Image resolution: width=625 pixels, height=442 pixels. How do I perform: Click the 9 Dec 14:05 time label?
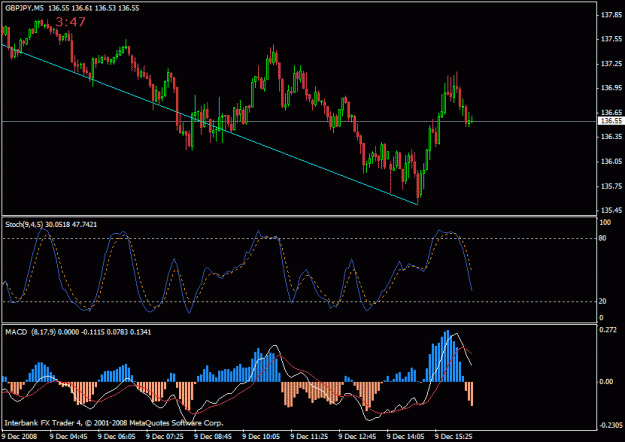click(406, 436)
